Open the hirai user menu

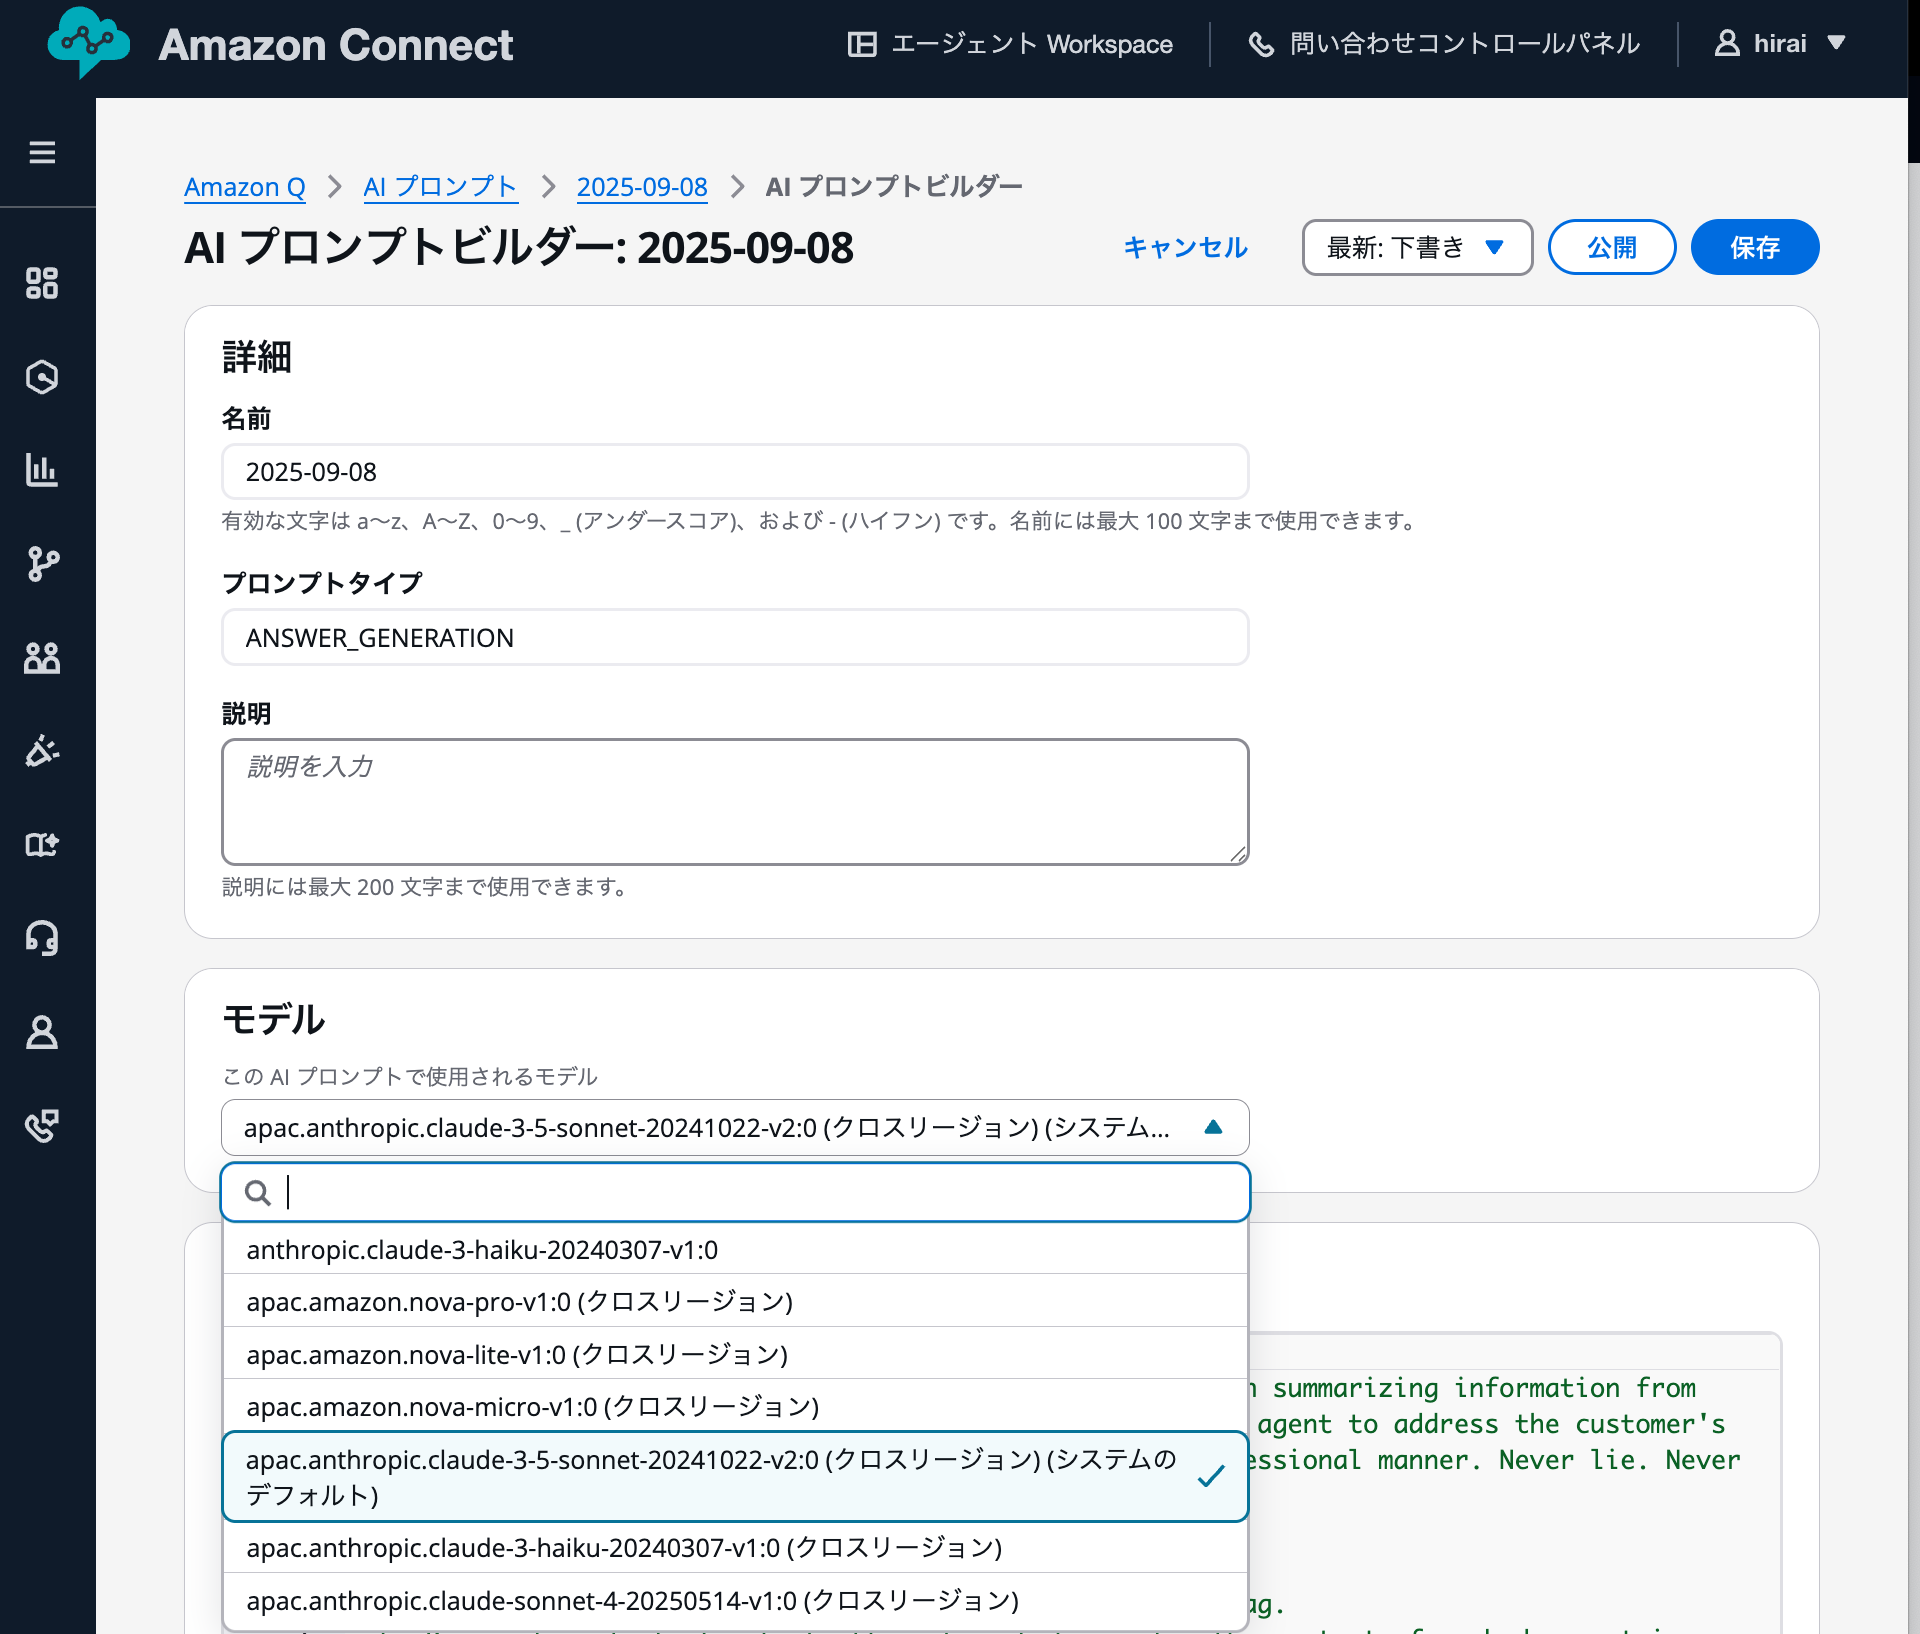1780,44
